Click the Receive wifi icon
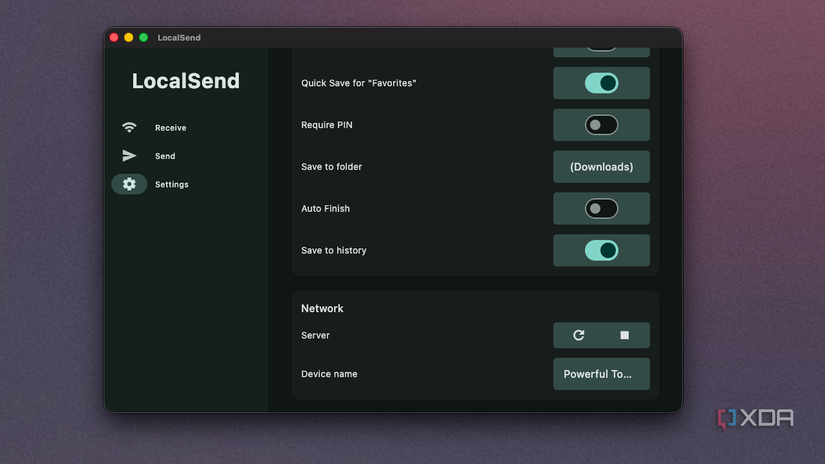 click(129, 127)
